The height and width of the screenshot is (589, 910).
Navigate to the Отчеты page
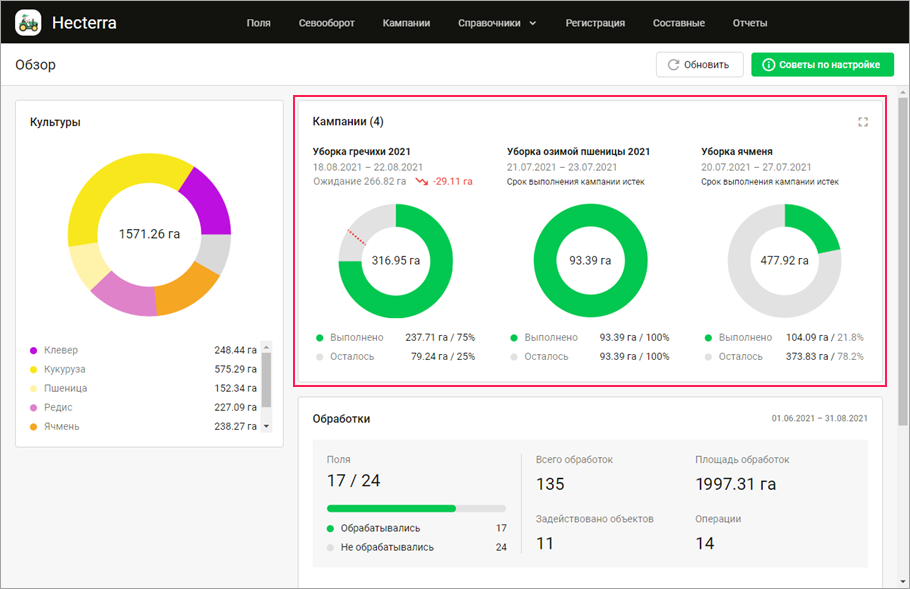pos(750,23)
